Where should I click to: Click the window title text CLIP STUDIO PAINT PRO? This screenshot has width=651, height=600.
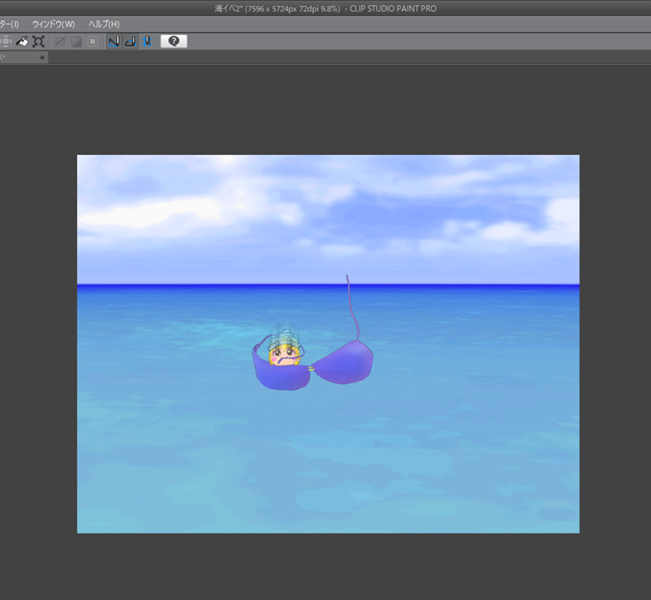tap(393, 9)
